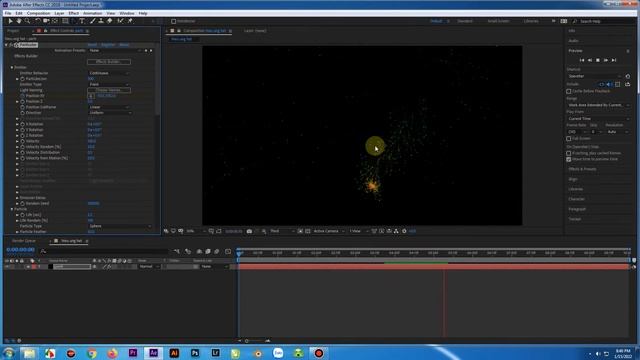
Task: Open Active Camera view dropdown
Action: pyautogui.click(x=329, y=231)
